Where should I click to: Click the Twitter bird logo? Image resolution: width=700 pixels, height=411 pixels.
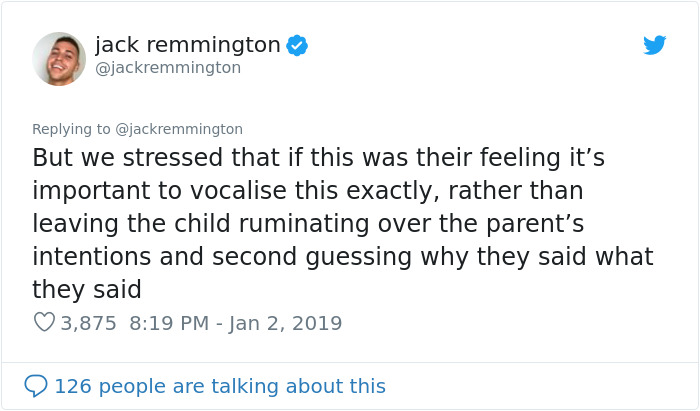pyautogui.click(x=655, y=45)
